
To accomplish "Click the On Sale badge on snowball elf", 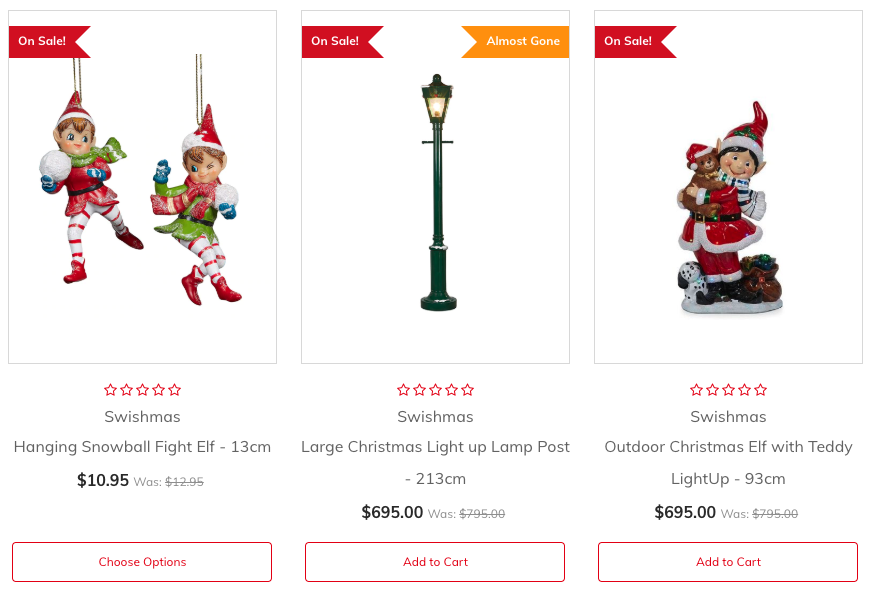I will (x=49, y=41).
